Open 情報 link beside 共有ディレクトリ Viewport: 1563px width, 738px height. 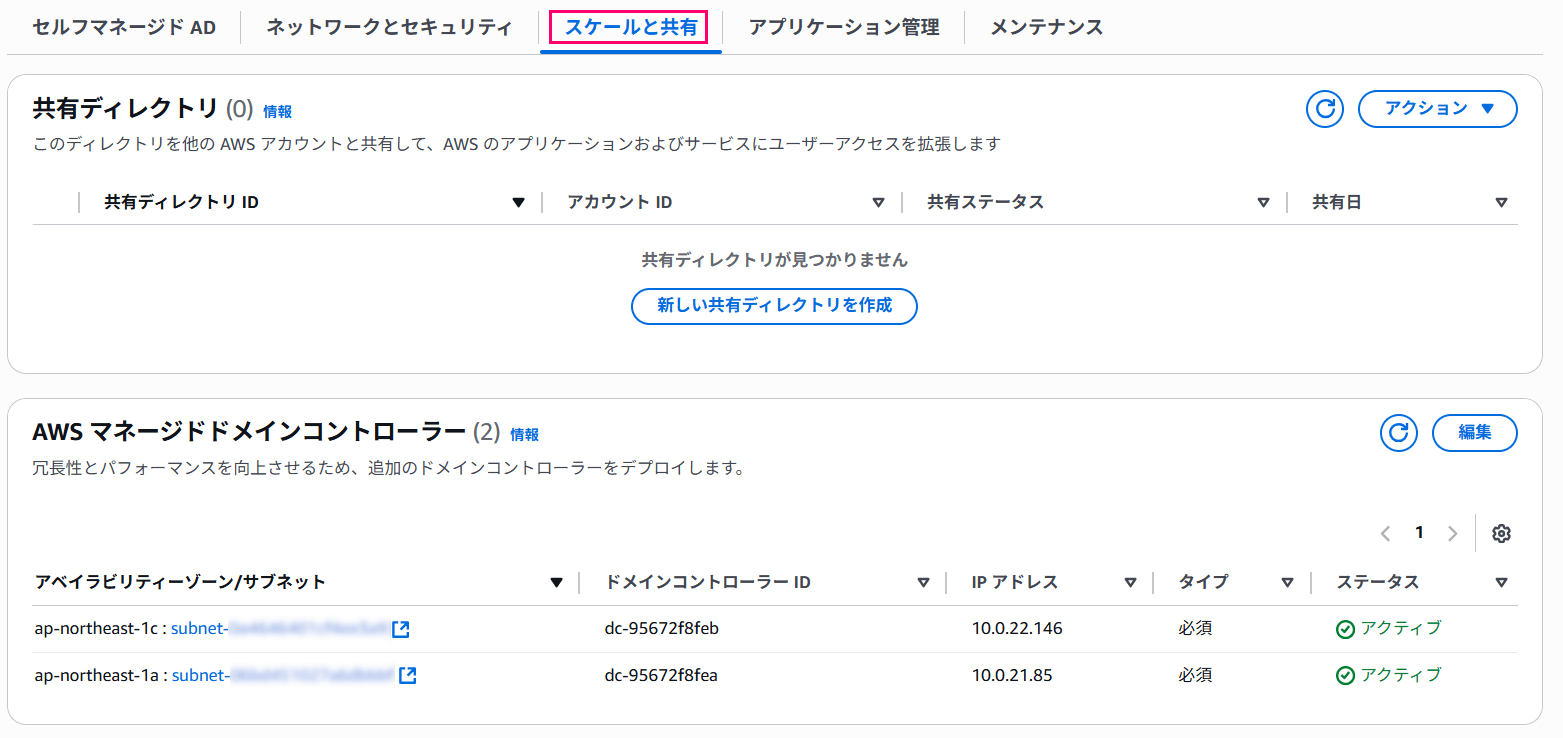point(277,112)
